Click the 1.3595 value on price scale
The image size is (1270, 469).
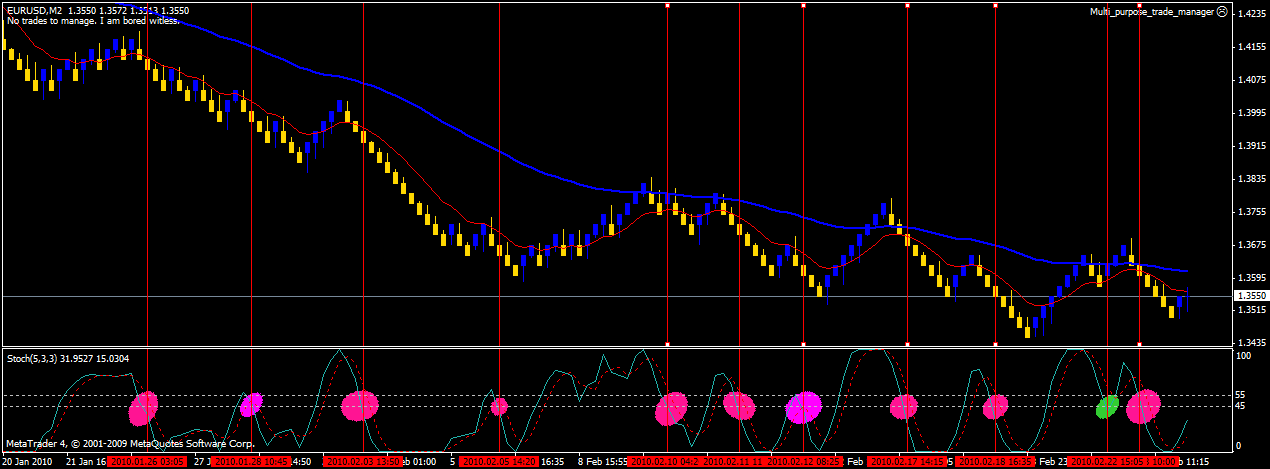click(1250, 278)
